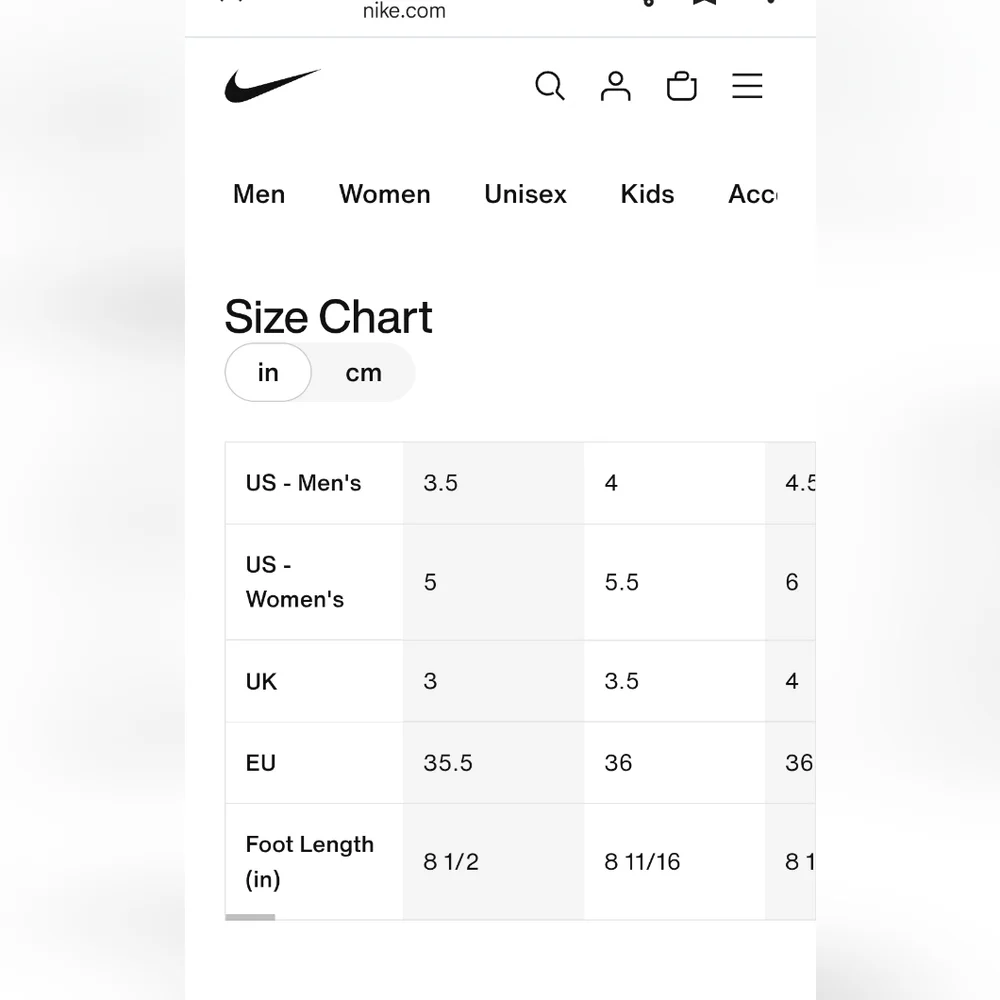Viewport: 1000px width, 1000px height.
Task: Click the horizontal scrollbar under the table
Action: coord(250,917)
